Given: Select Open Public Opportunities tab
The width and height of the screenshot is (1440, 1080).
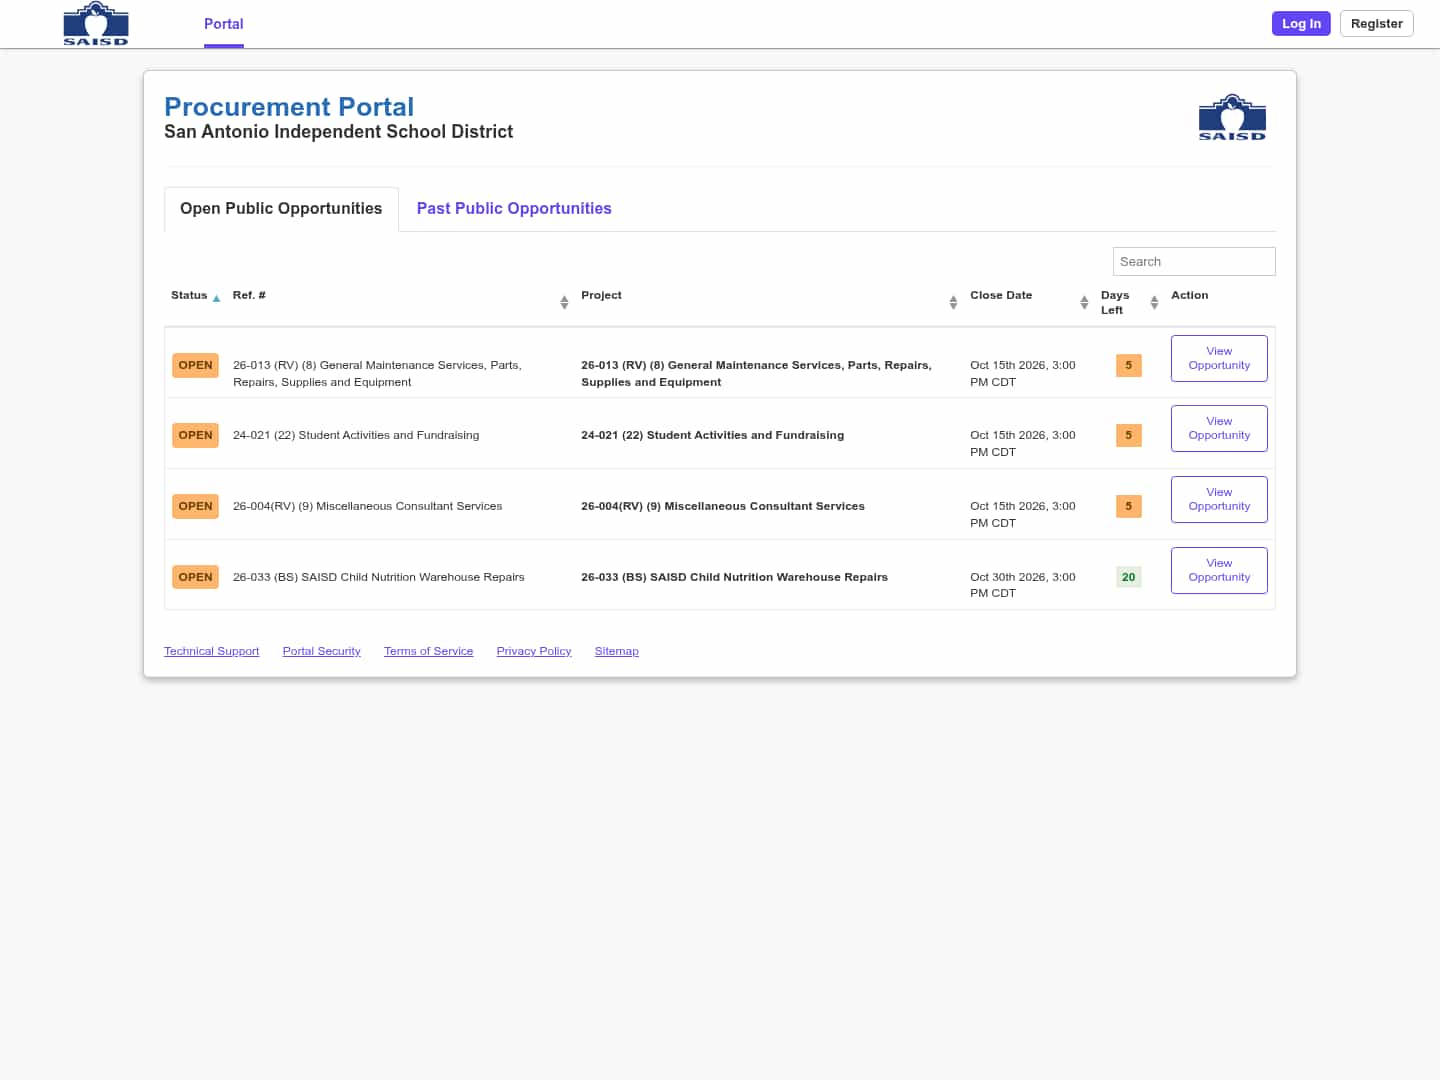Looking at the screenshot, I should [281, 208].
